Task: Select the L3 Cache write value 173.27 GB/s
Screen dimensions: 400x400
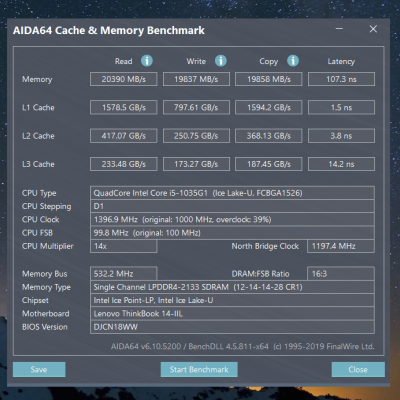Action: coord(196,164)
